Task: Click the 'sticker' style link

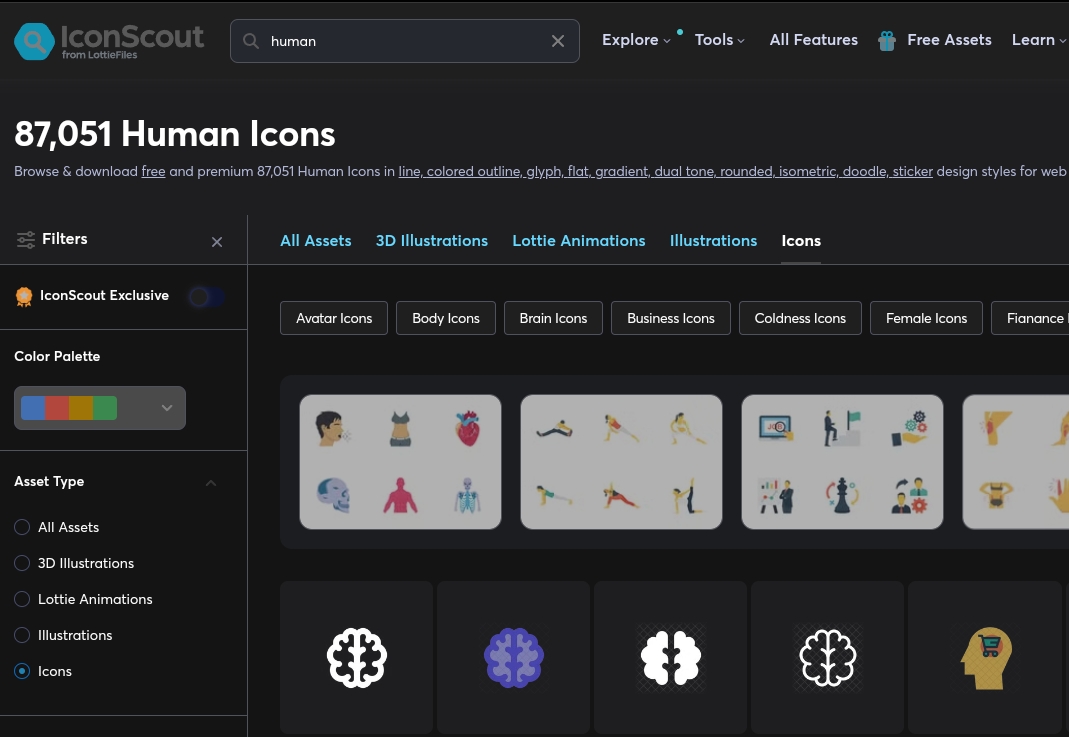Action: pos(912,172)
